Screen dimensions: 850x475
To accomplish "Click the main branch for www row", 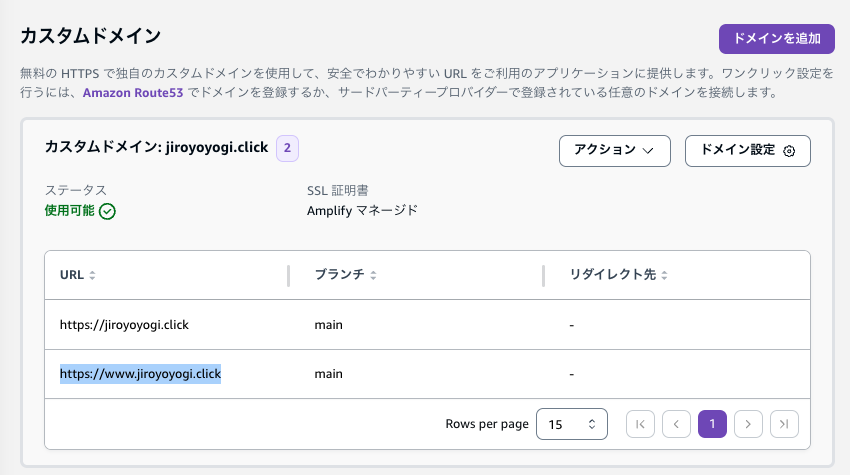I will 329,374.
